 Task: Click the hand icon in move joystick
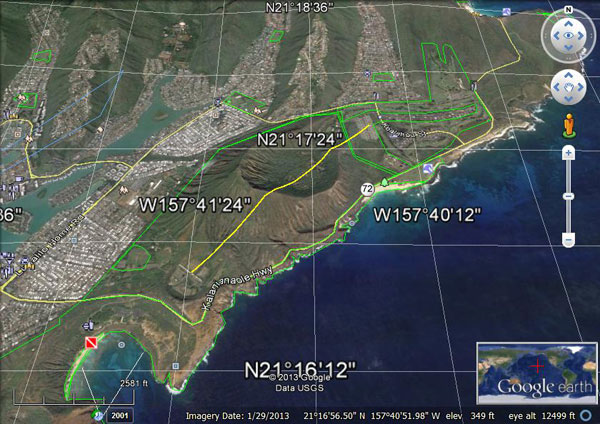pos(567,87)
